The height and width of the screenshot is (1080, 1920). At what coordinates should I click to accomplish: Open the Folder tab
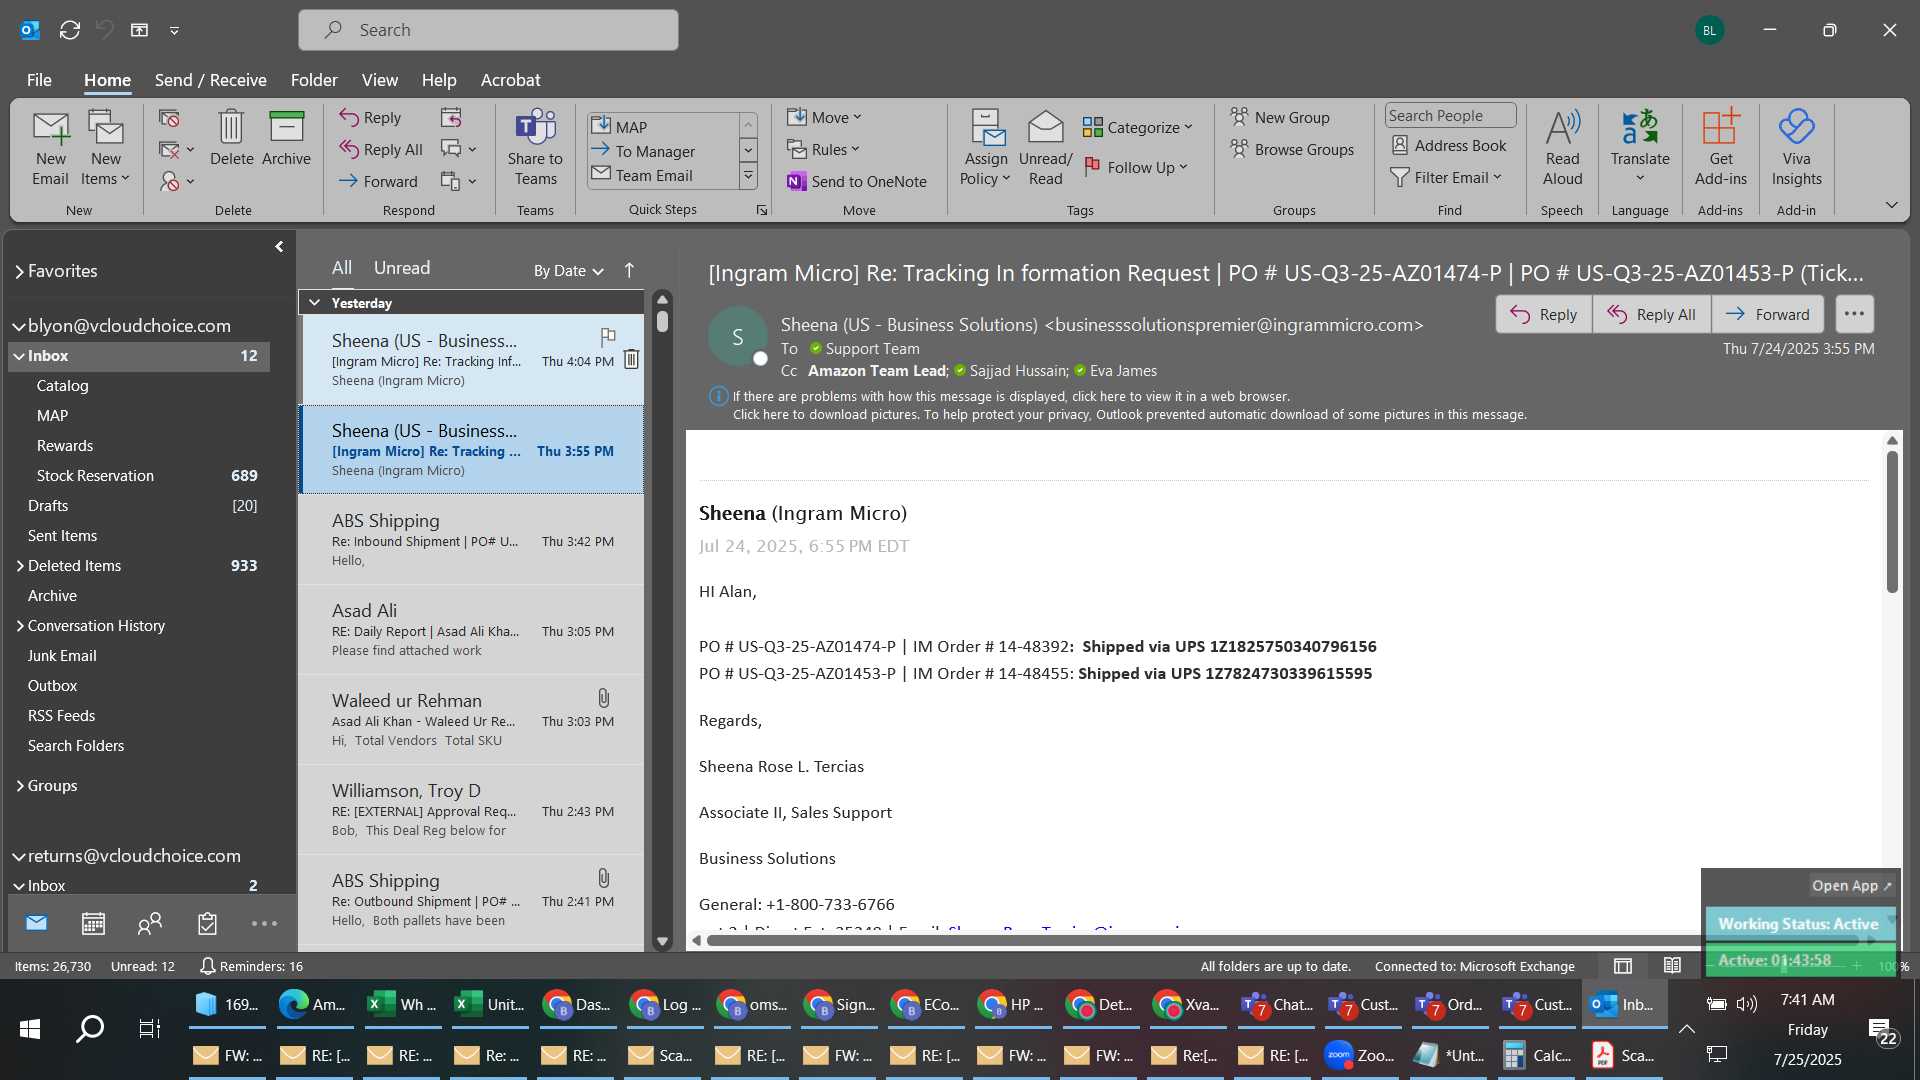coord(314,80)
